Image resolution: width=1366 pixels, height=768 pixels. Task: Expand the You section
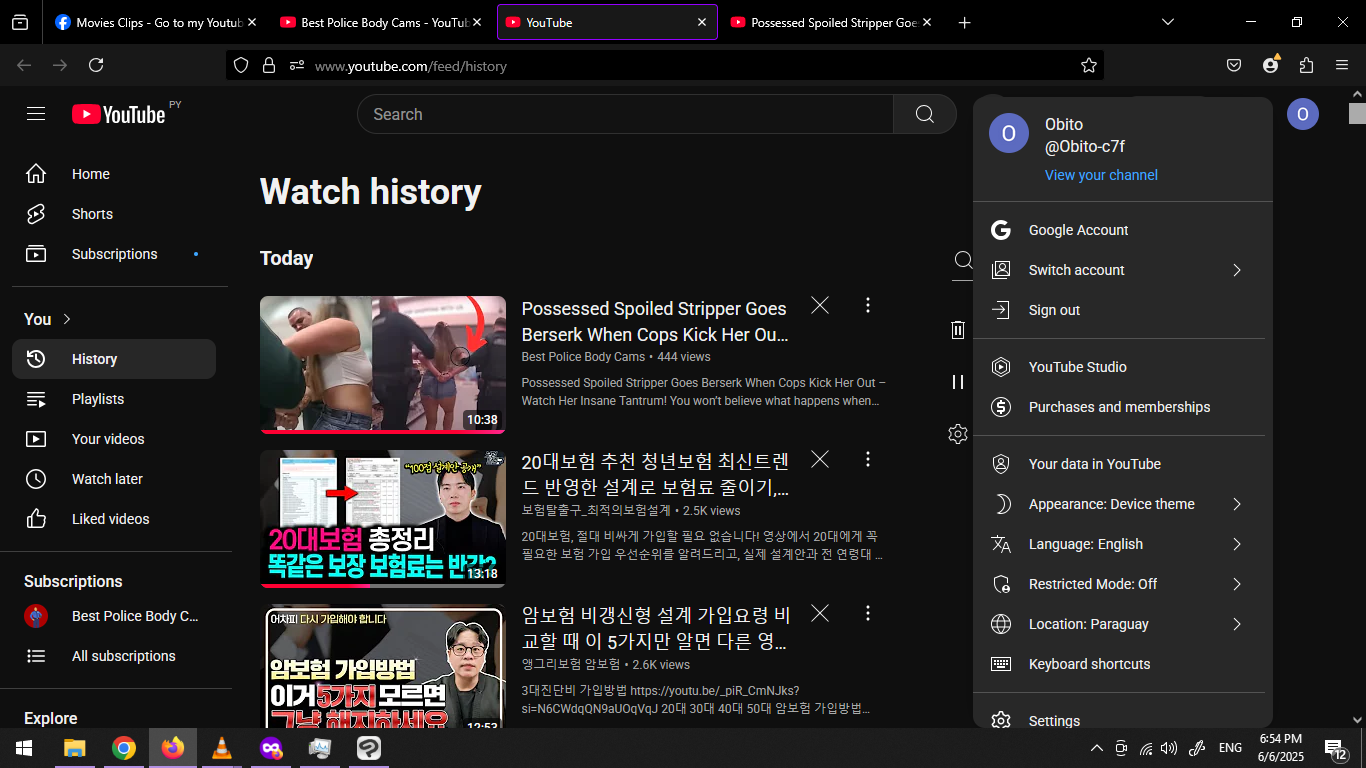(x=48, y=319)
